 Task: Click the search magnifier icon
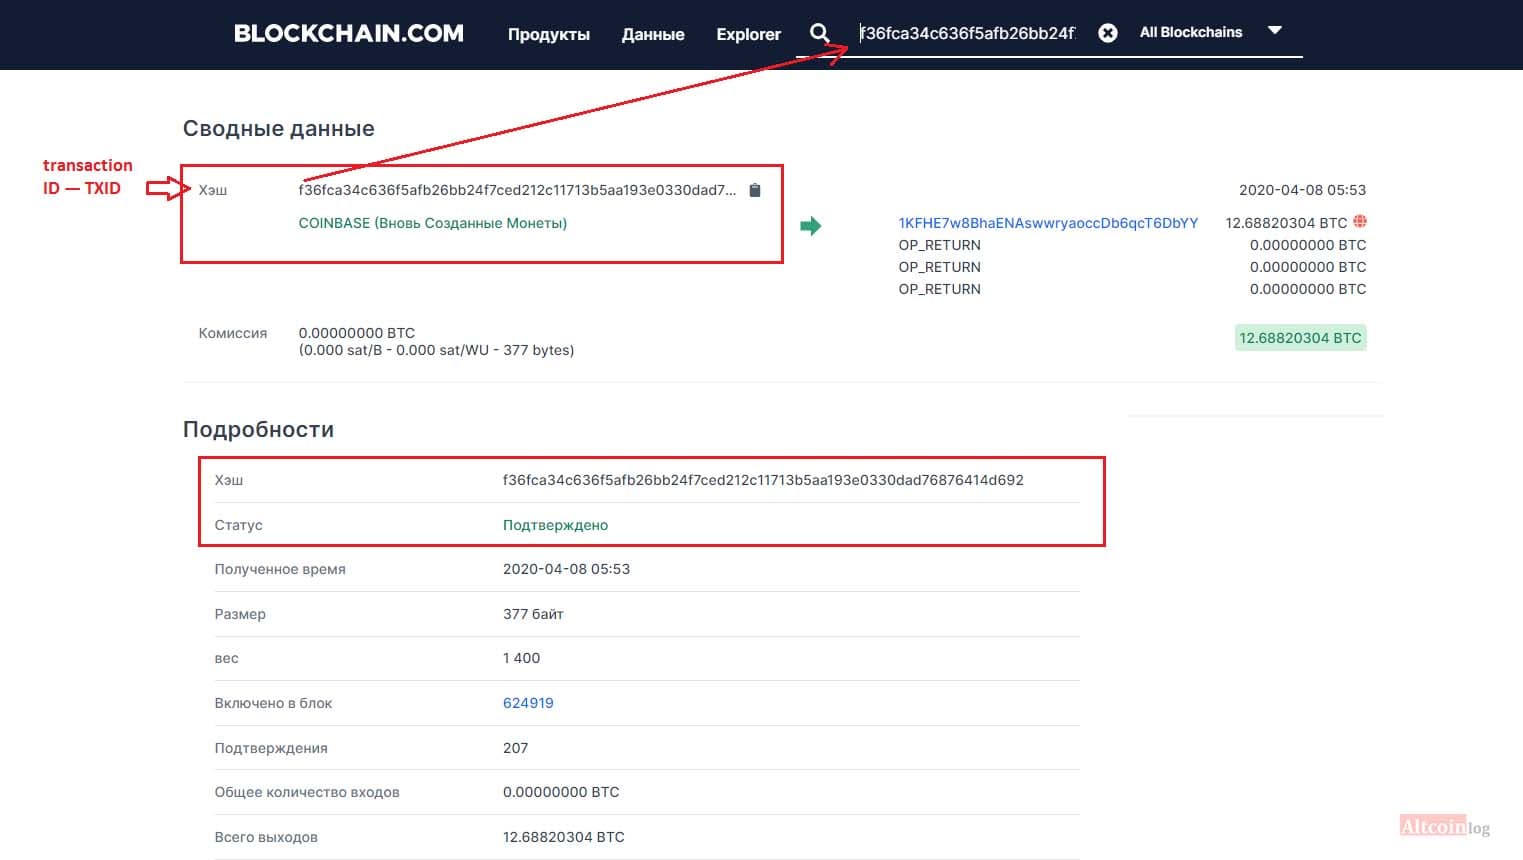pyautogui.click(x=819, y=33)
